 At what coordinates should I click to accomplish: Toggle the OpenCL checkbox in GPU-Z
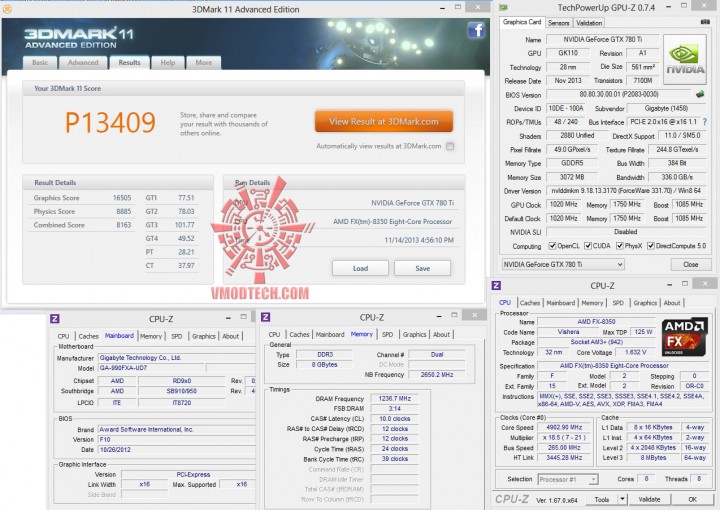point(552,246)
